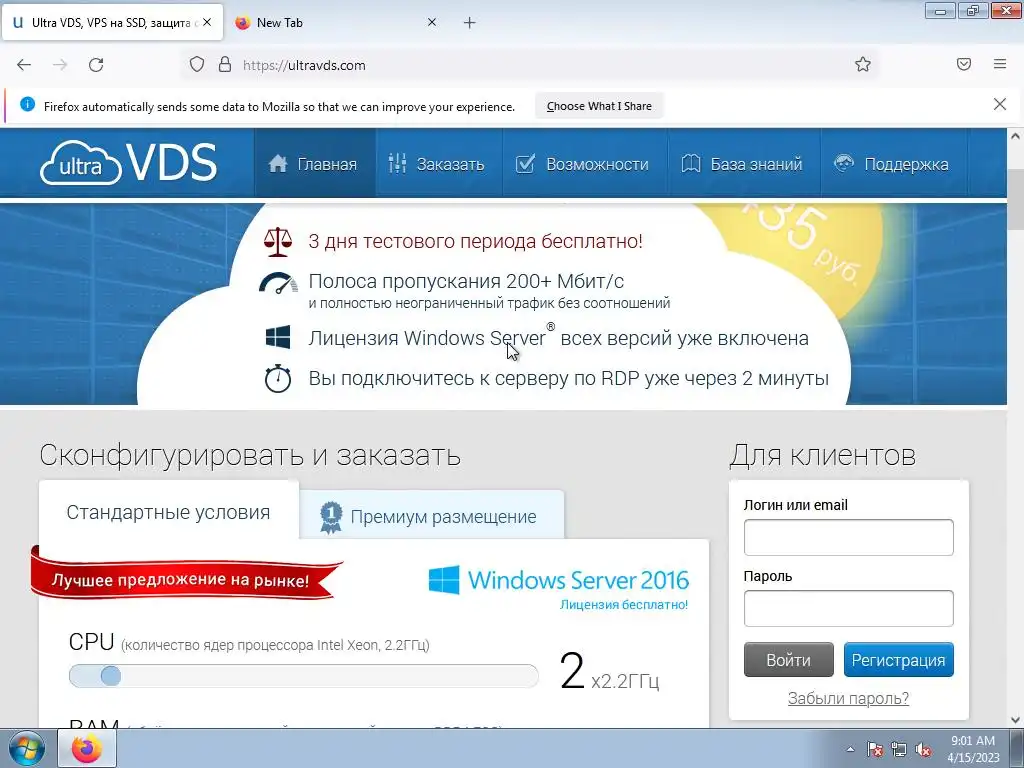Click the Войти login button
Viewport: 1024px width, 768px height.
pyautogui.click(x=788, y=660)
